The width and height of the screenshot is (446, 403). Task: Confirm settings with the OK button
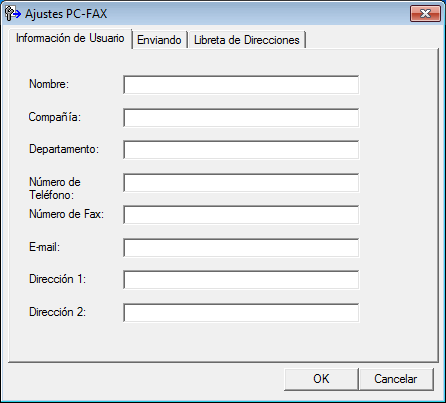click(x=321, y=379)
